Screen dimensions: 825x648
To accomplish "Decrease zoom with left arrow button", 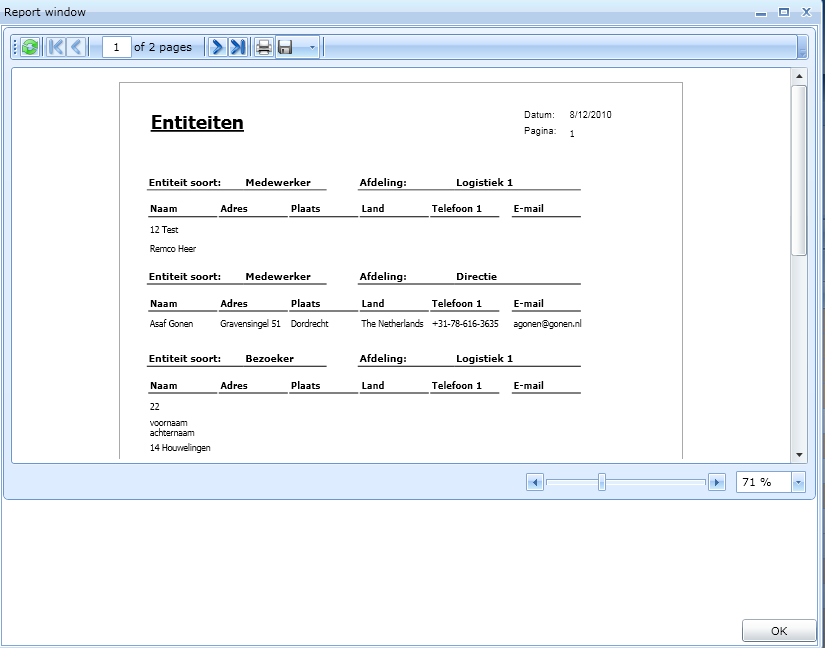I will tap(535, 482).
